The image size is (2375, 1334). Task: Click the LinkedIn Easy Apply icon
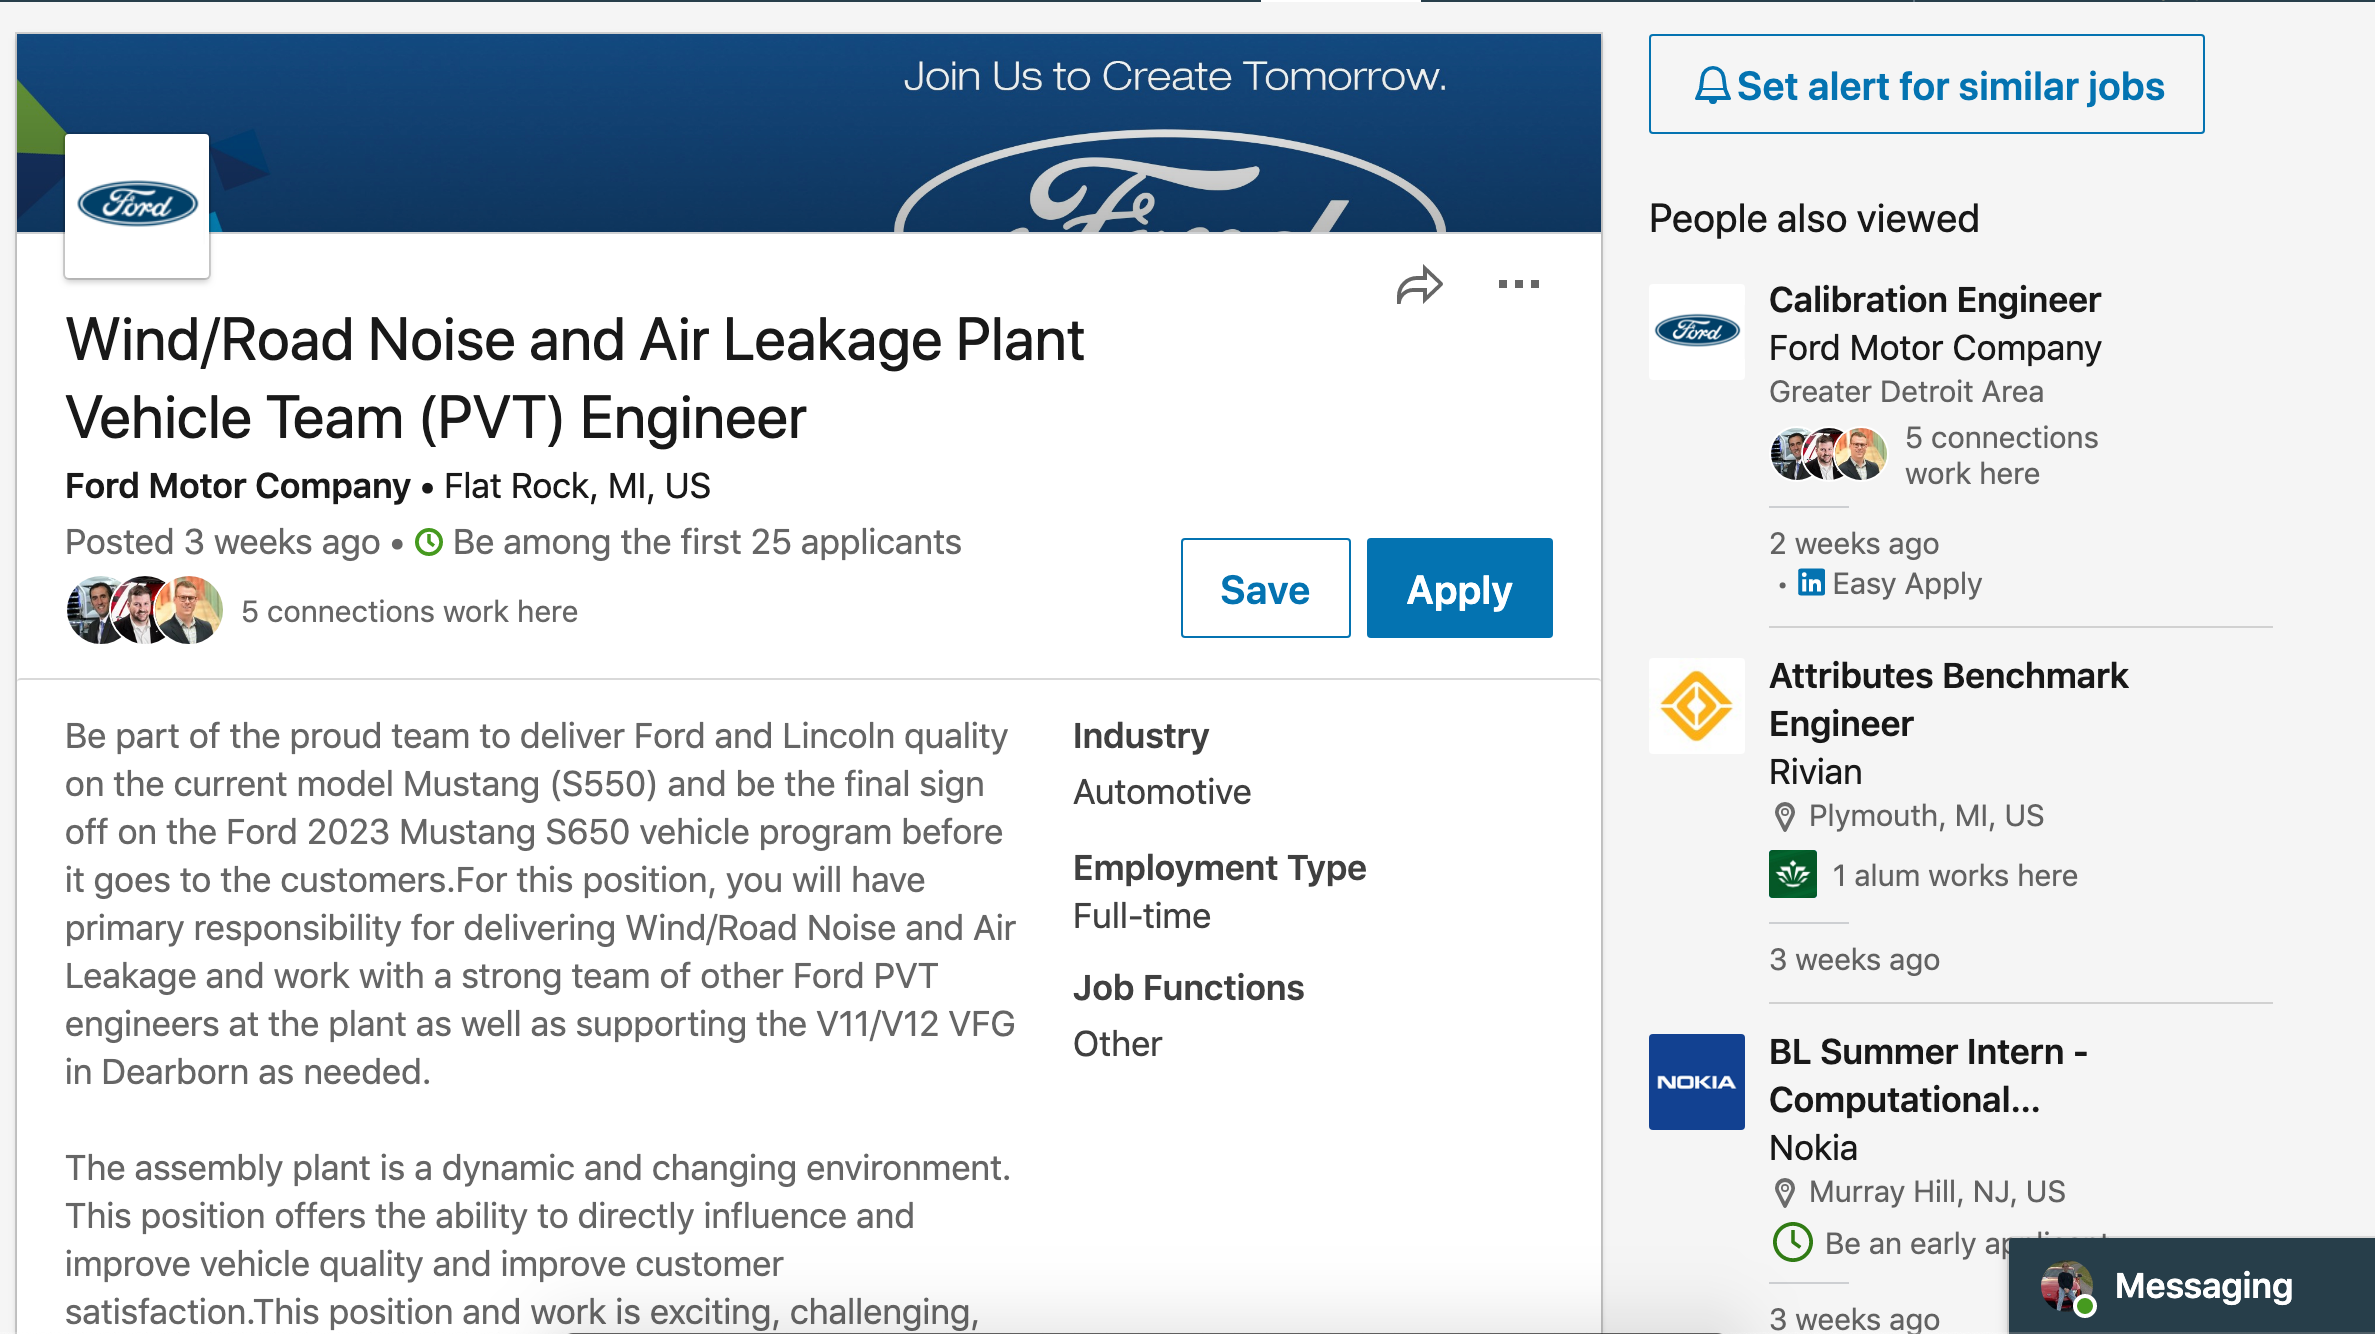tap(1810, 582)
